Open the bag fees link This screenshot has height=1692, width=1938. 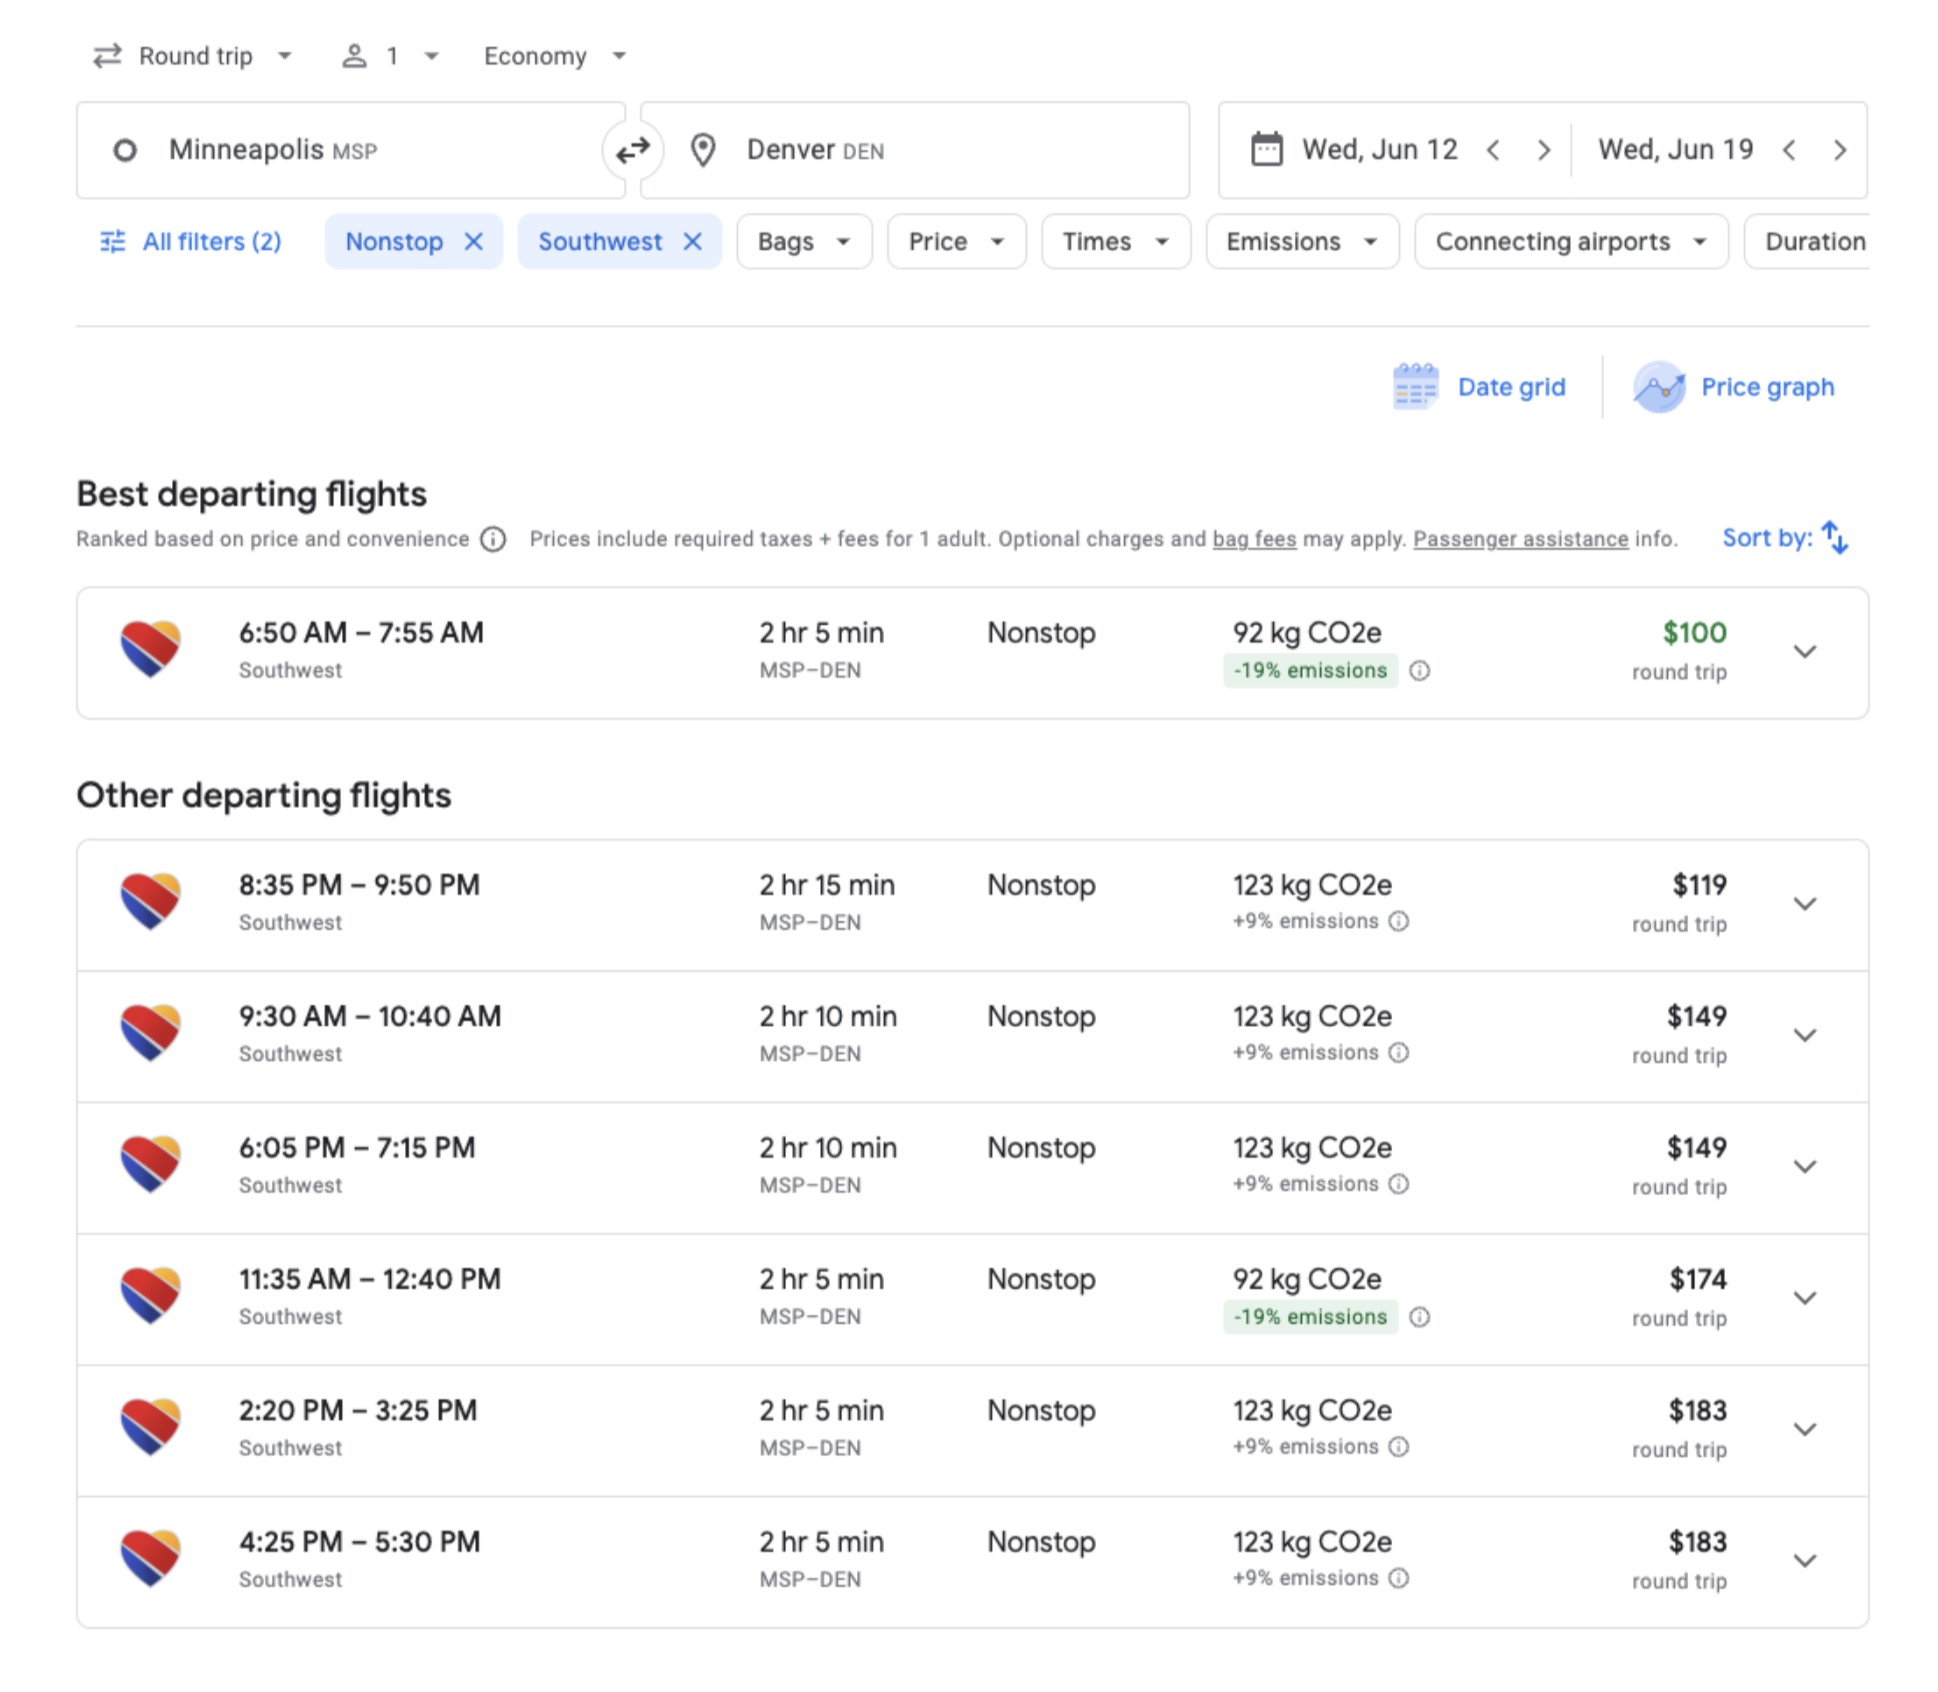click(x=1254, y=538)
